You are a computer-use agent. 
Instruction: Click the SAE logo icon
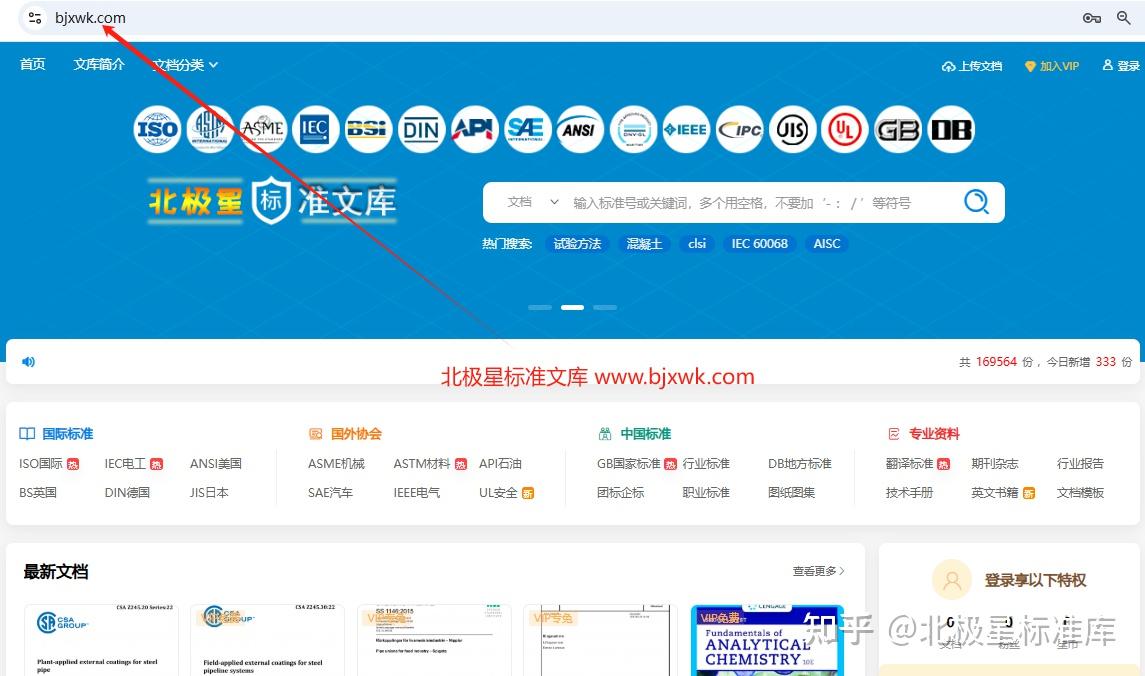click(527, 129)
